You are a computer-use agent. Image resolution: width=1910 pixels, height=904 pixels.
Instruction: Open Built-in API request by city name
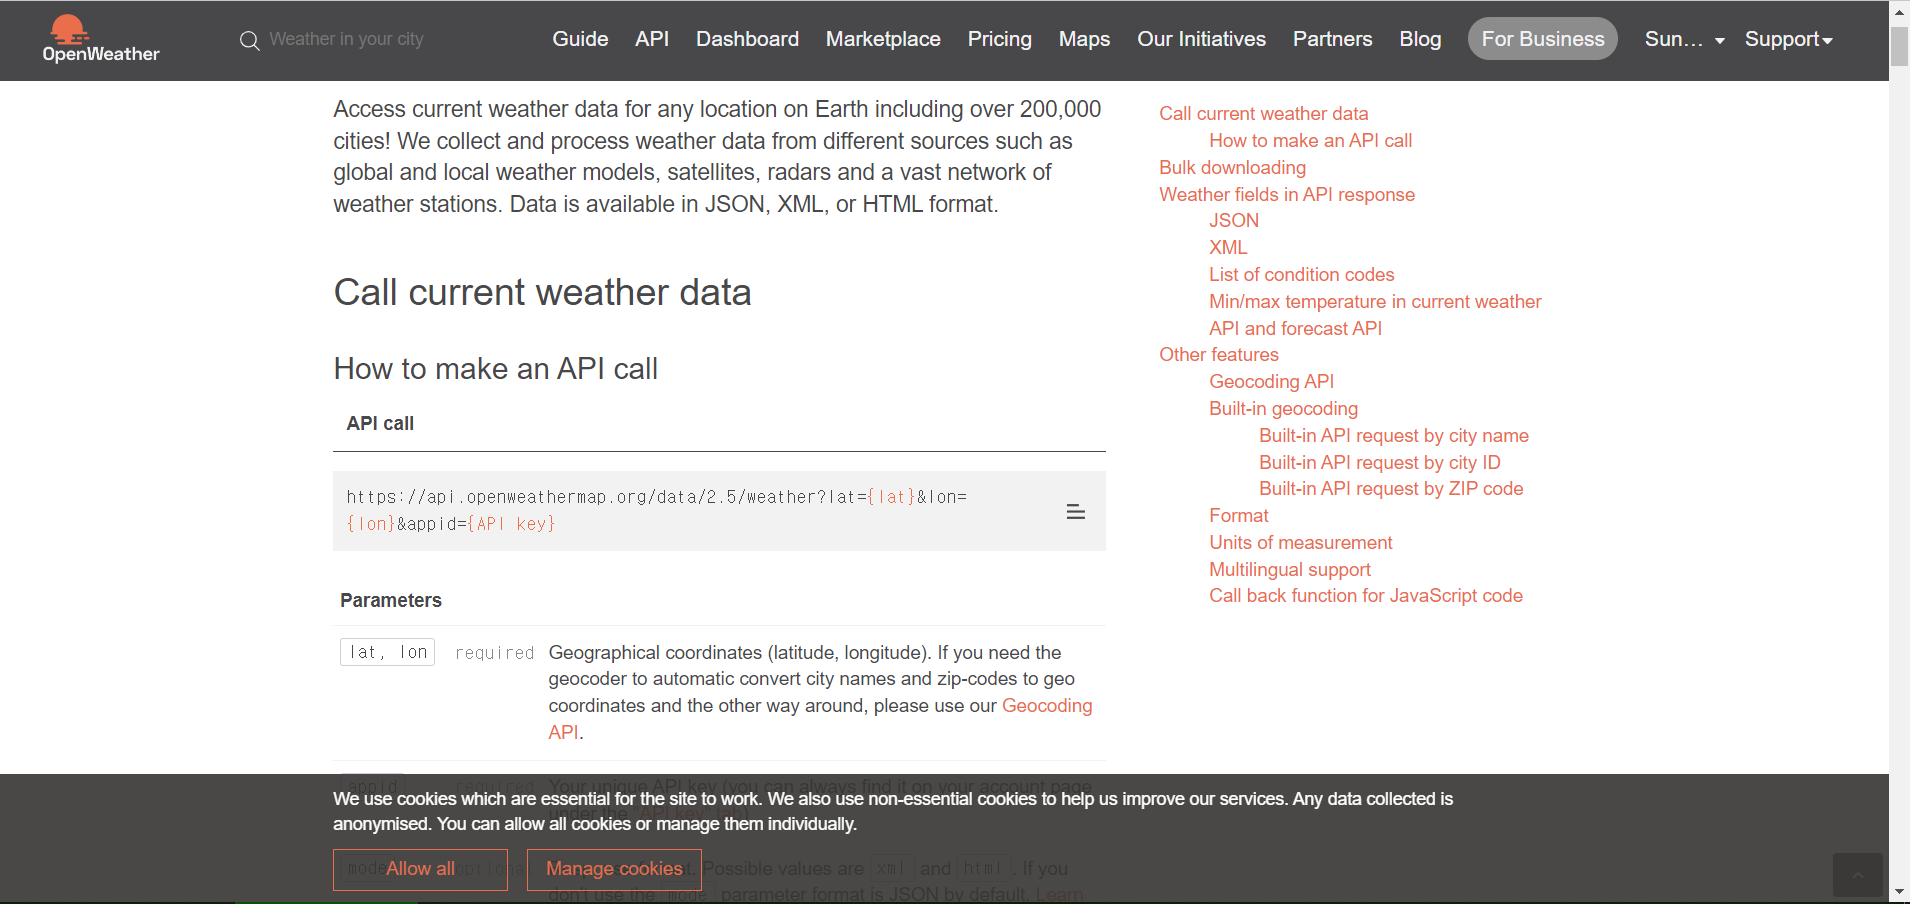[x=1393, y=436]
